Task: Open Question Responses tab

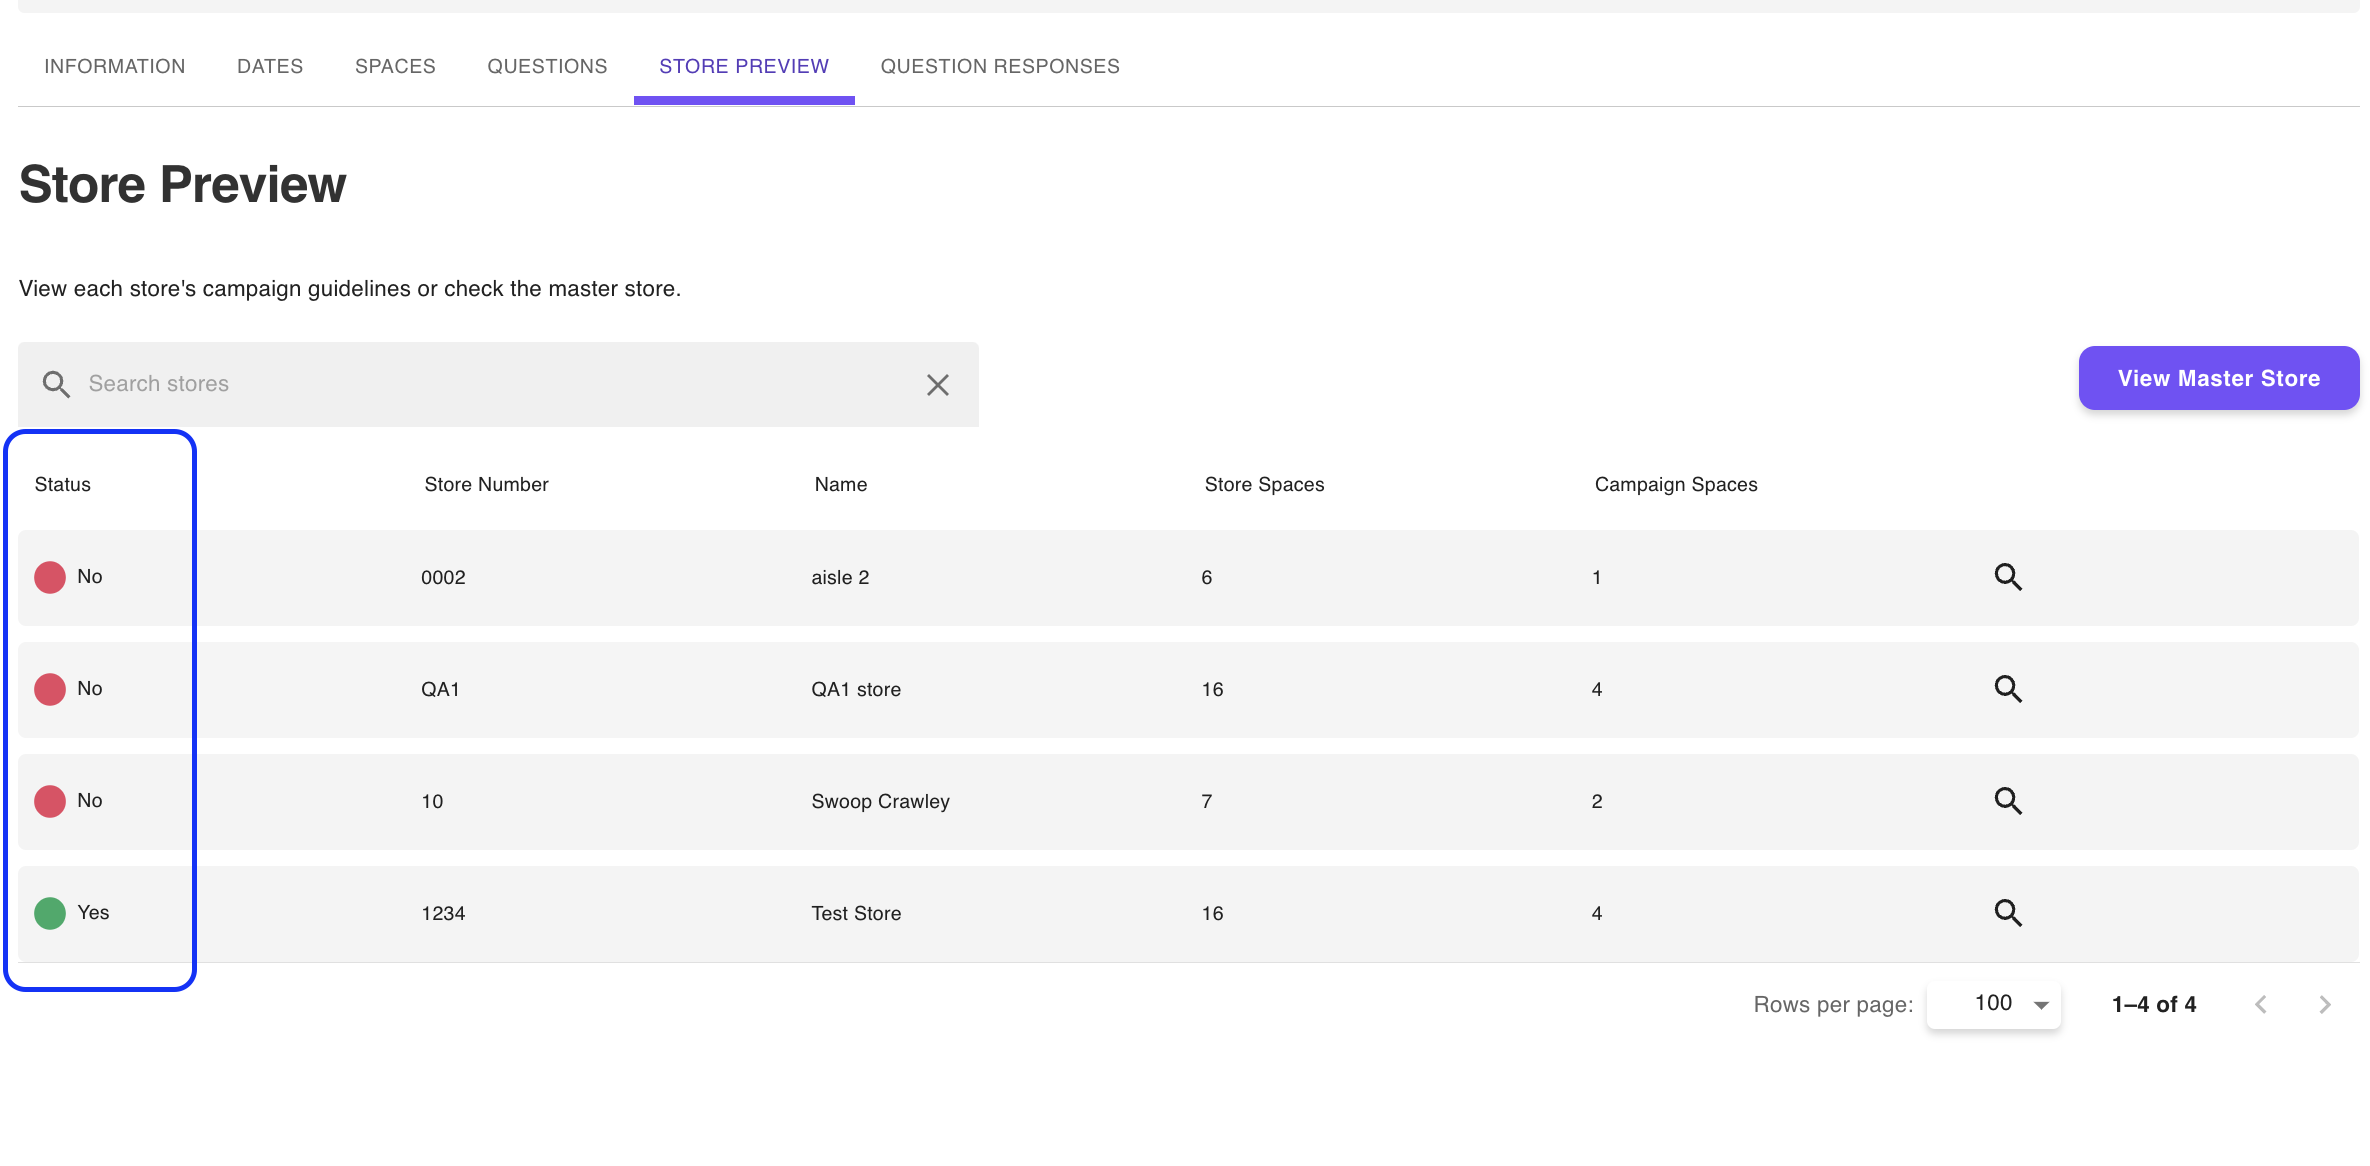Action: pyautogui.click(x=1000, y=66)
